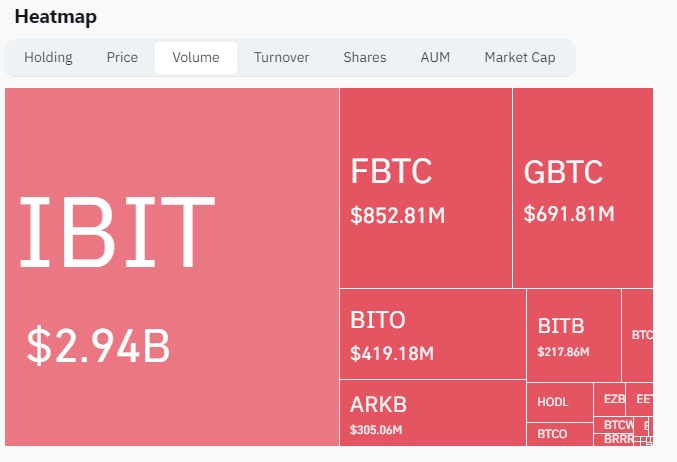677x462 pixels.
Task: Click the HODL tile
Action: tap(559, 402)
